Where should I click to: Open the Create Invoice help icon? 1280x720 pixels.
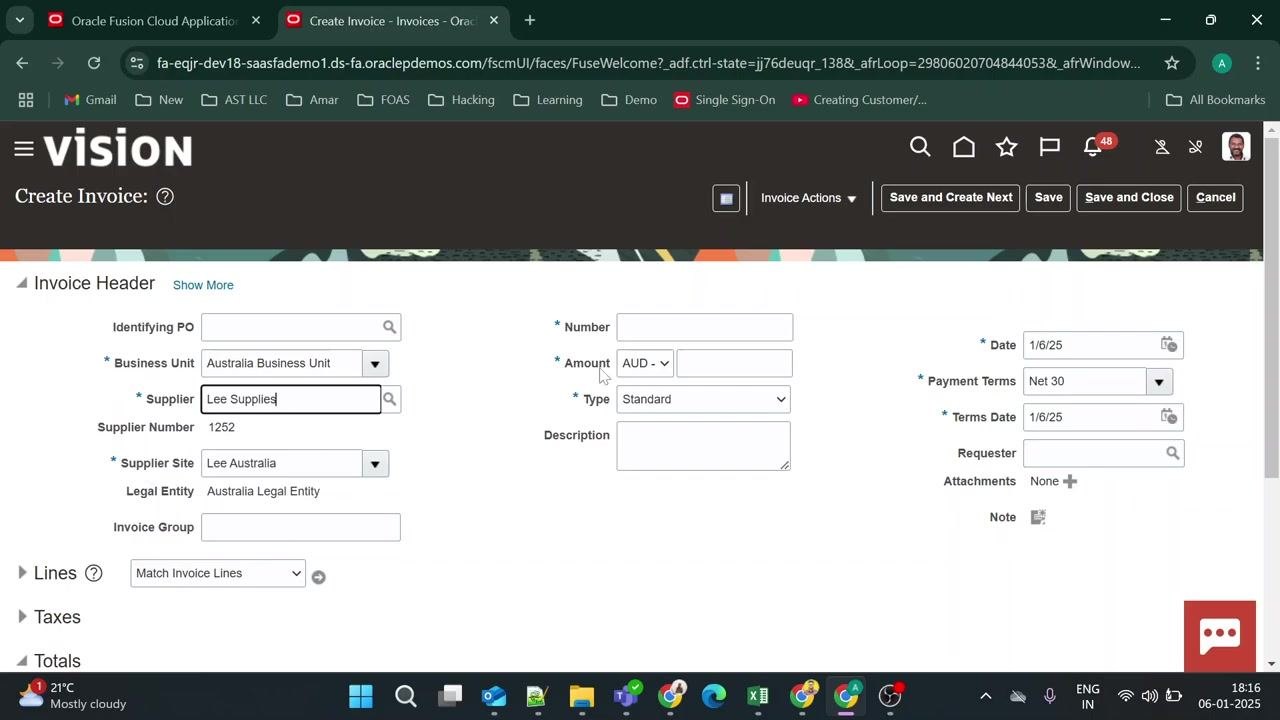[x=165, y=197]
